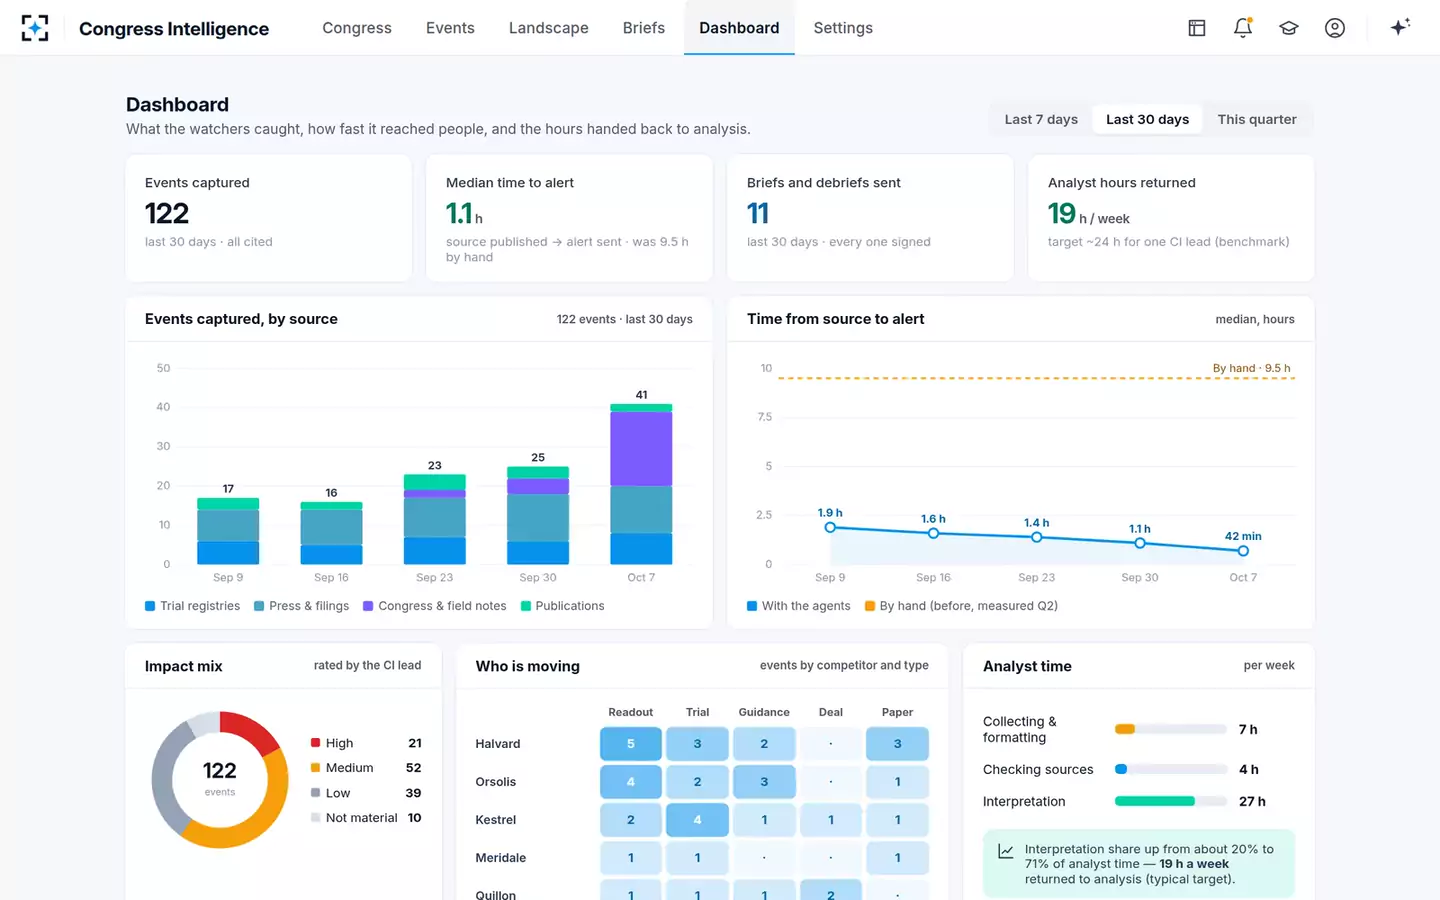Click Halvard's Readout cell showing 5
1440x900 pixels.
pyautogui.click(x=631, y=744)
